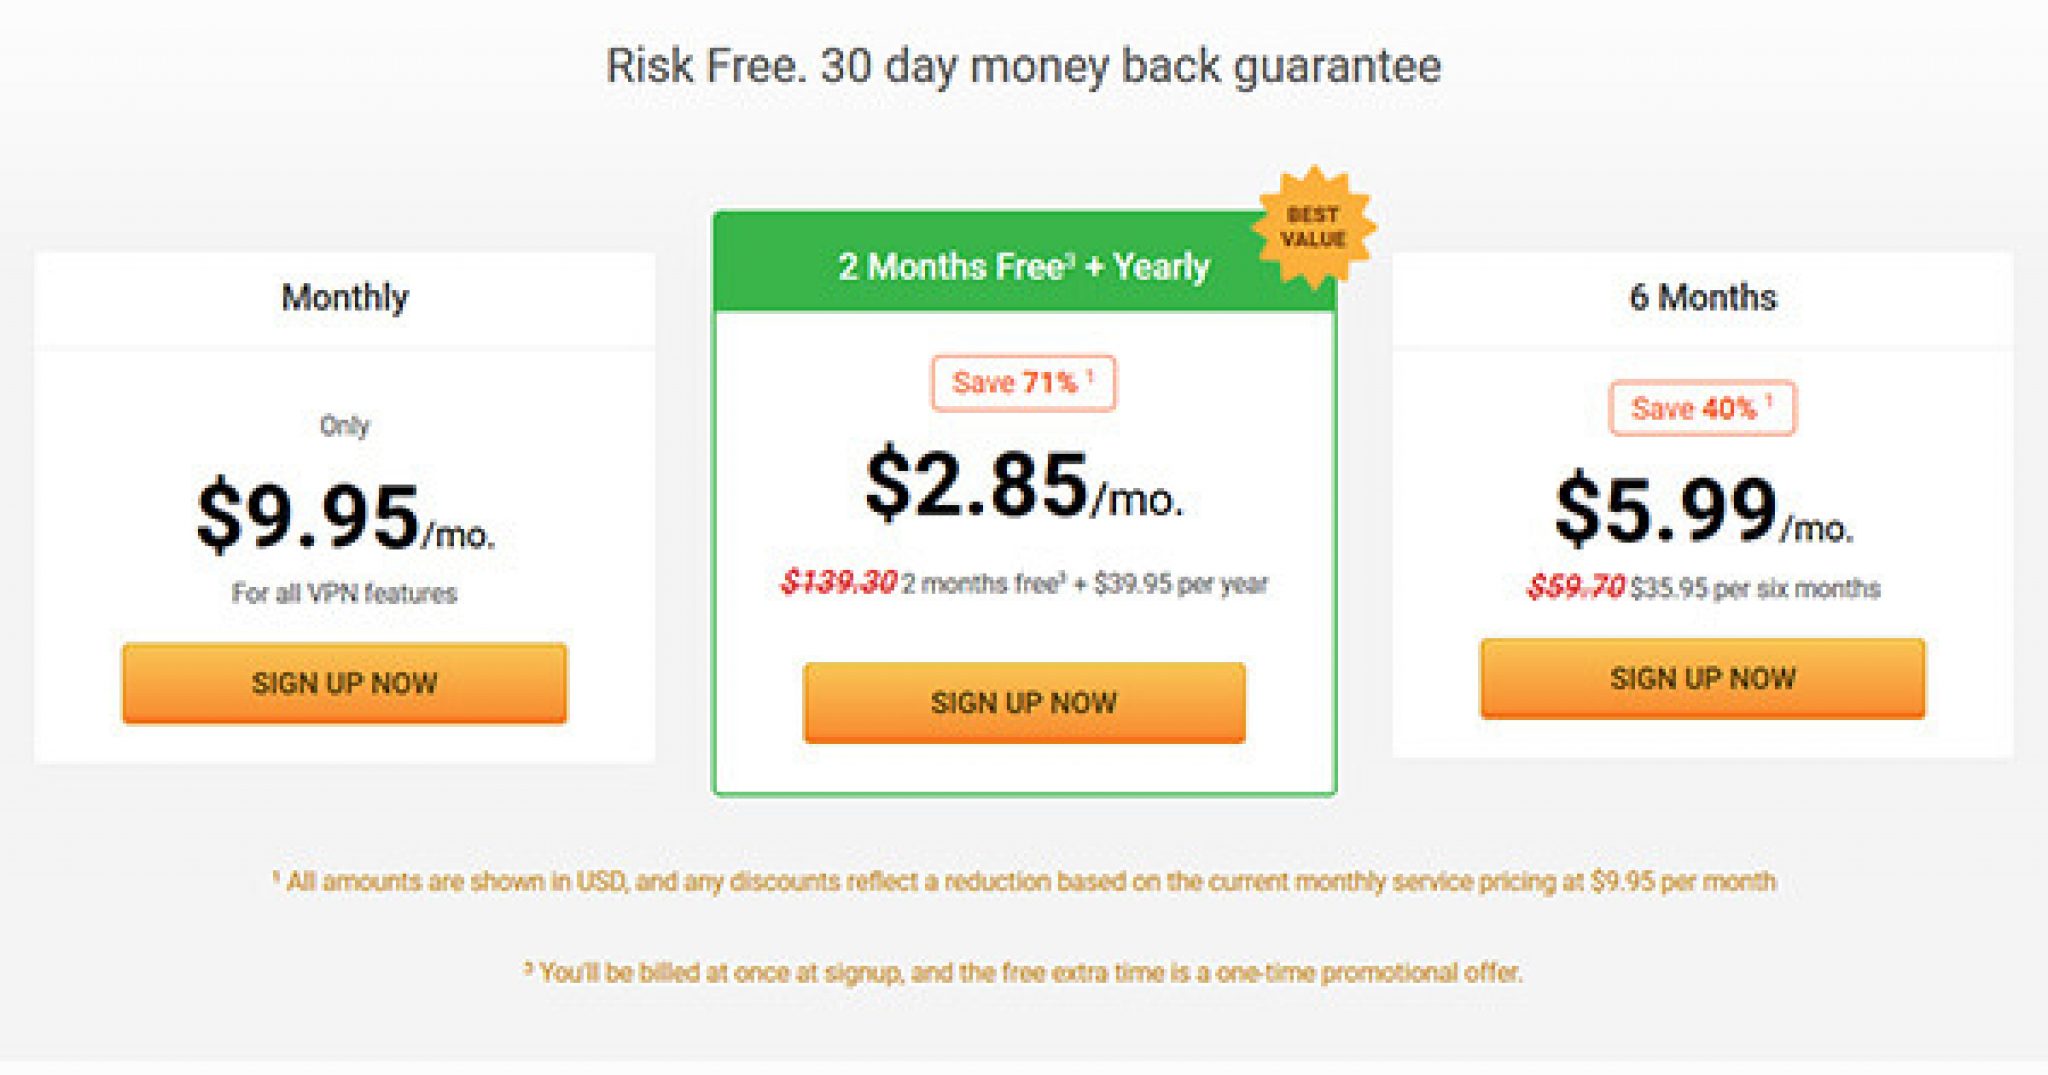The width and height of the screenshot is (2048, 1075).
Task: Click the $35.95 per six months text
Action: click(x=1755, y=588)
